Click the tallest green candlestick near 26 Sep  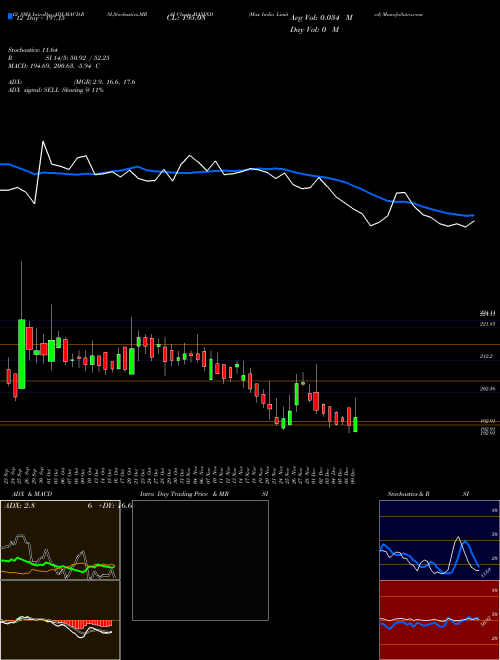21,354
